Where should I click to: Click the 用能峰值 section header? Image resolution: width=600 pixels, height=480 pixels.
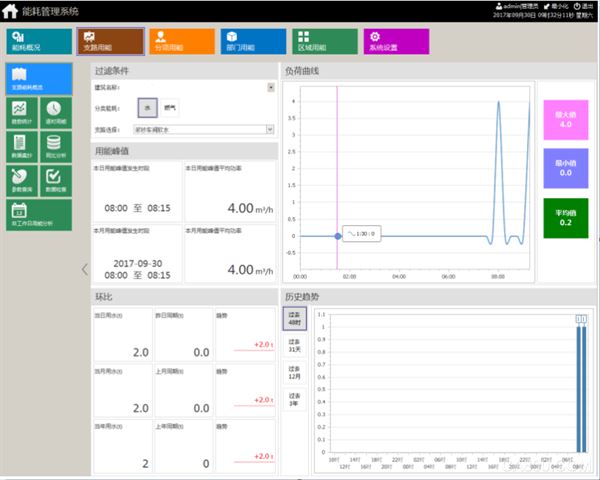(x=112, y=151)
